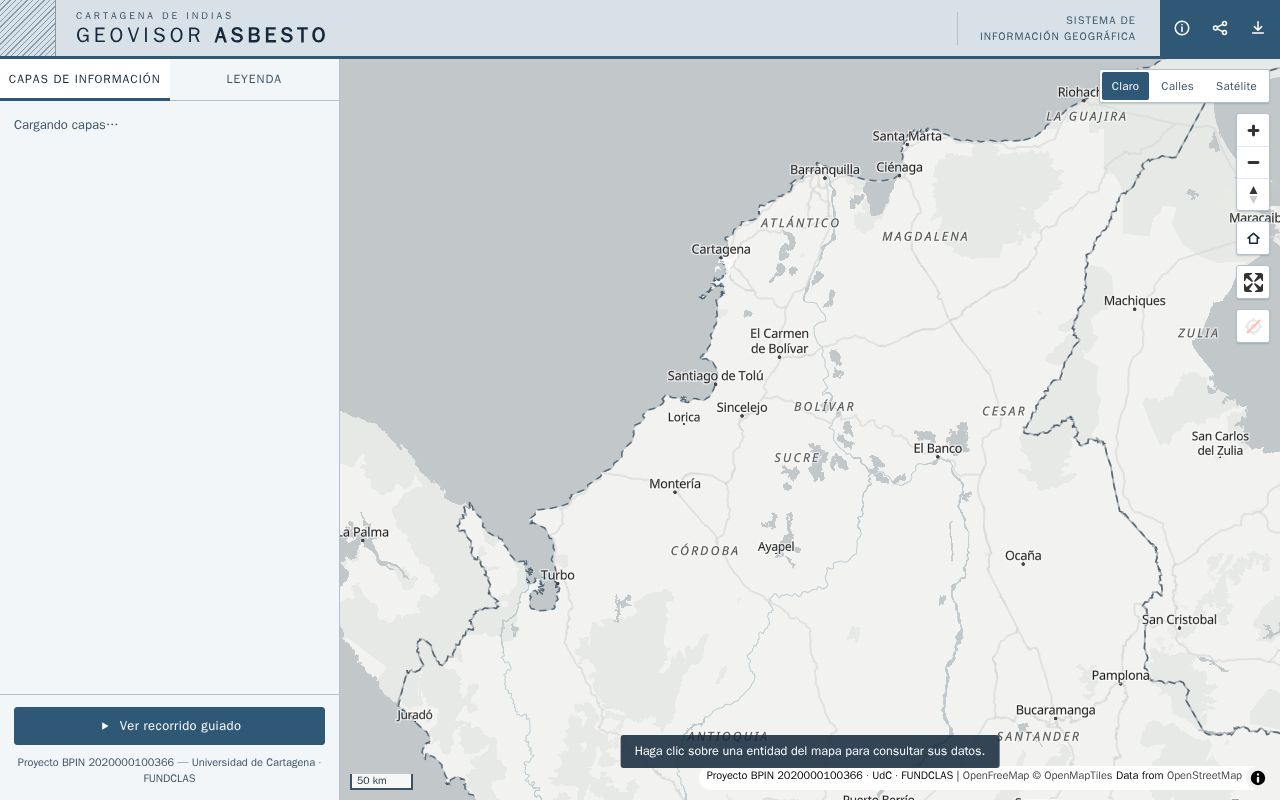Click the Ocaña city label
This screenshot has width=1280, height=800.
1023,556
